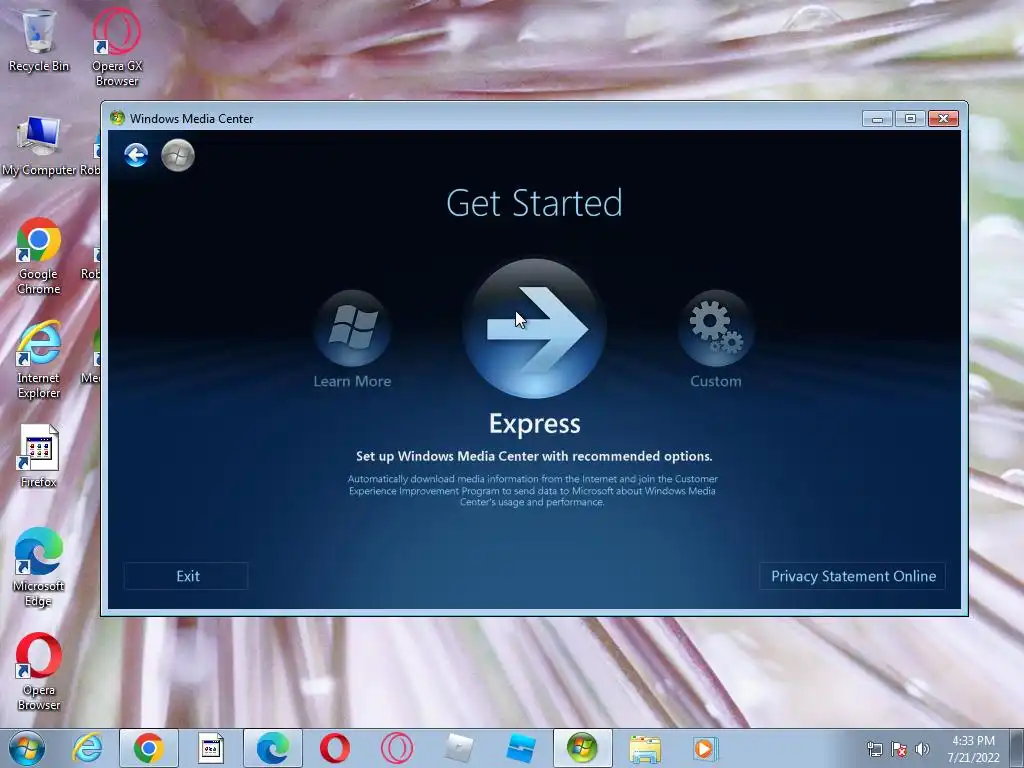Click the blue Roblox Studio taskbar icon

520,748
